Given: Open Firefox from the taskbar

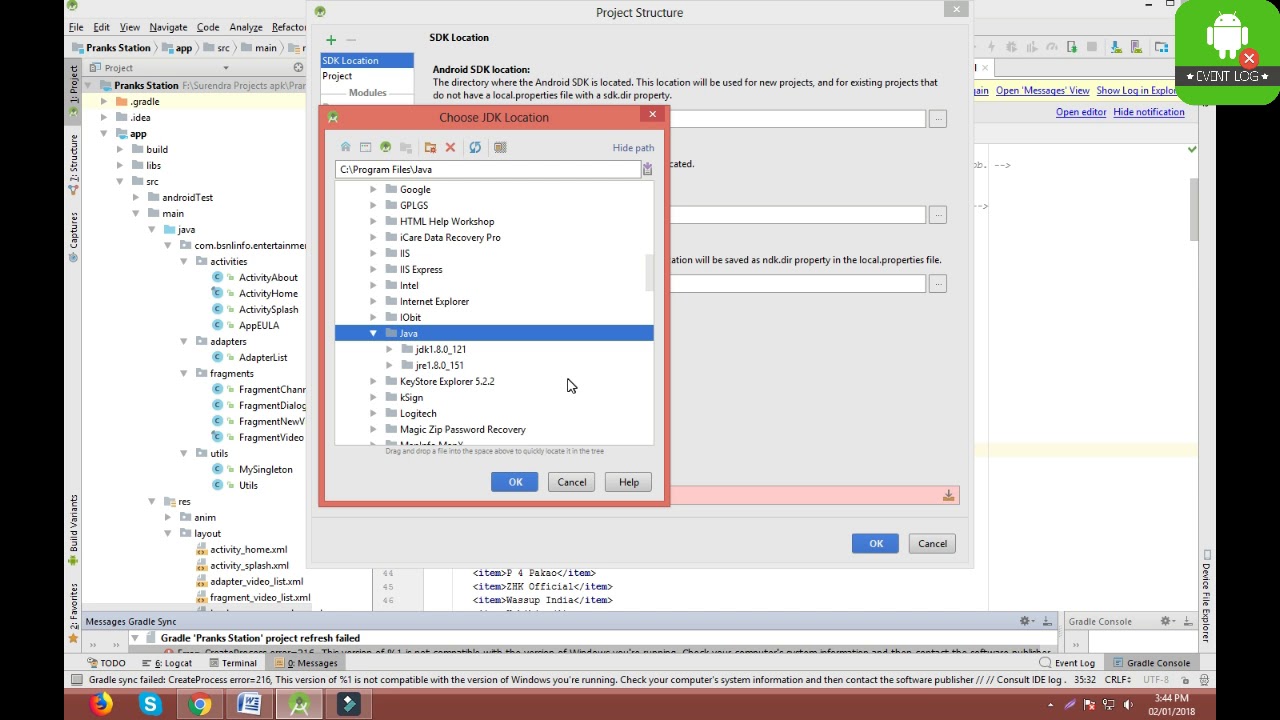Looking at the screenshot, I should (x=101, y=704).
